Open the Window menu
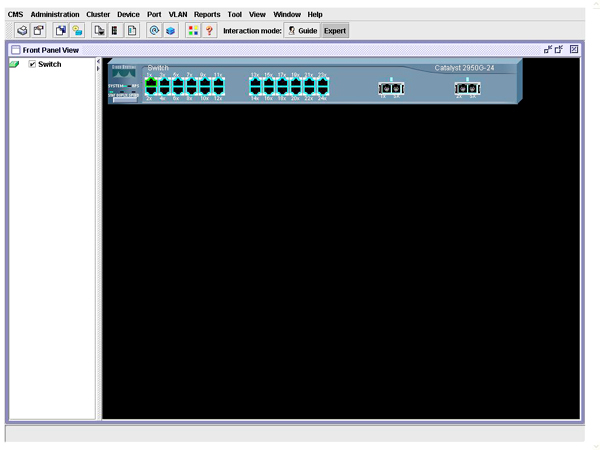 tap(287, 14)
